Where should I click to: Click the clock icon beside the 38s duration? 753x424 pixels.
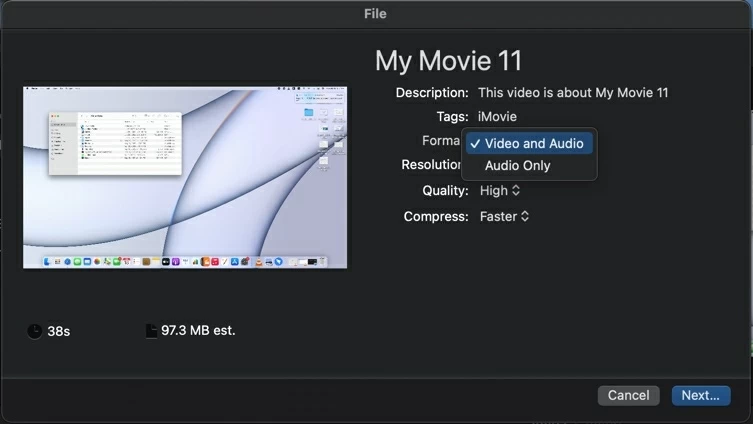point(35,331)
